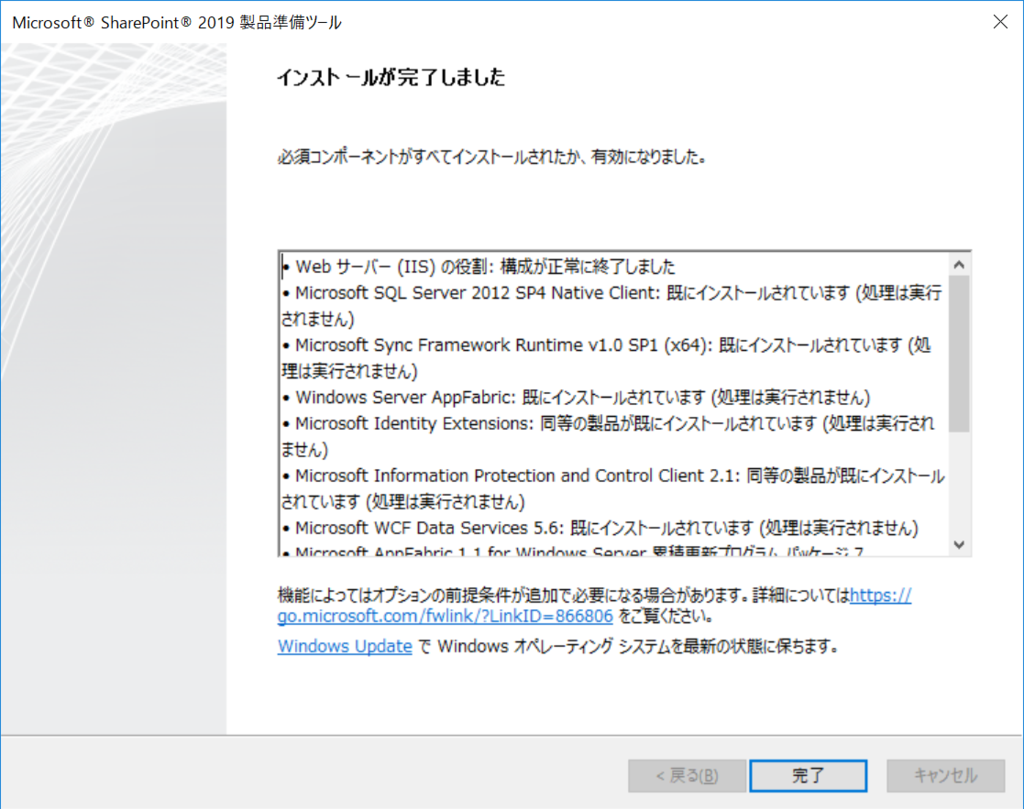Select the 'Microsoft WCF Data Services 5.6' line
1024x809 pixels.
pyautogui.click(x=600, y=528)
